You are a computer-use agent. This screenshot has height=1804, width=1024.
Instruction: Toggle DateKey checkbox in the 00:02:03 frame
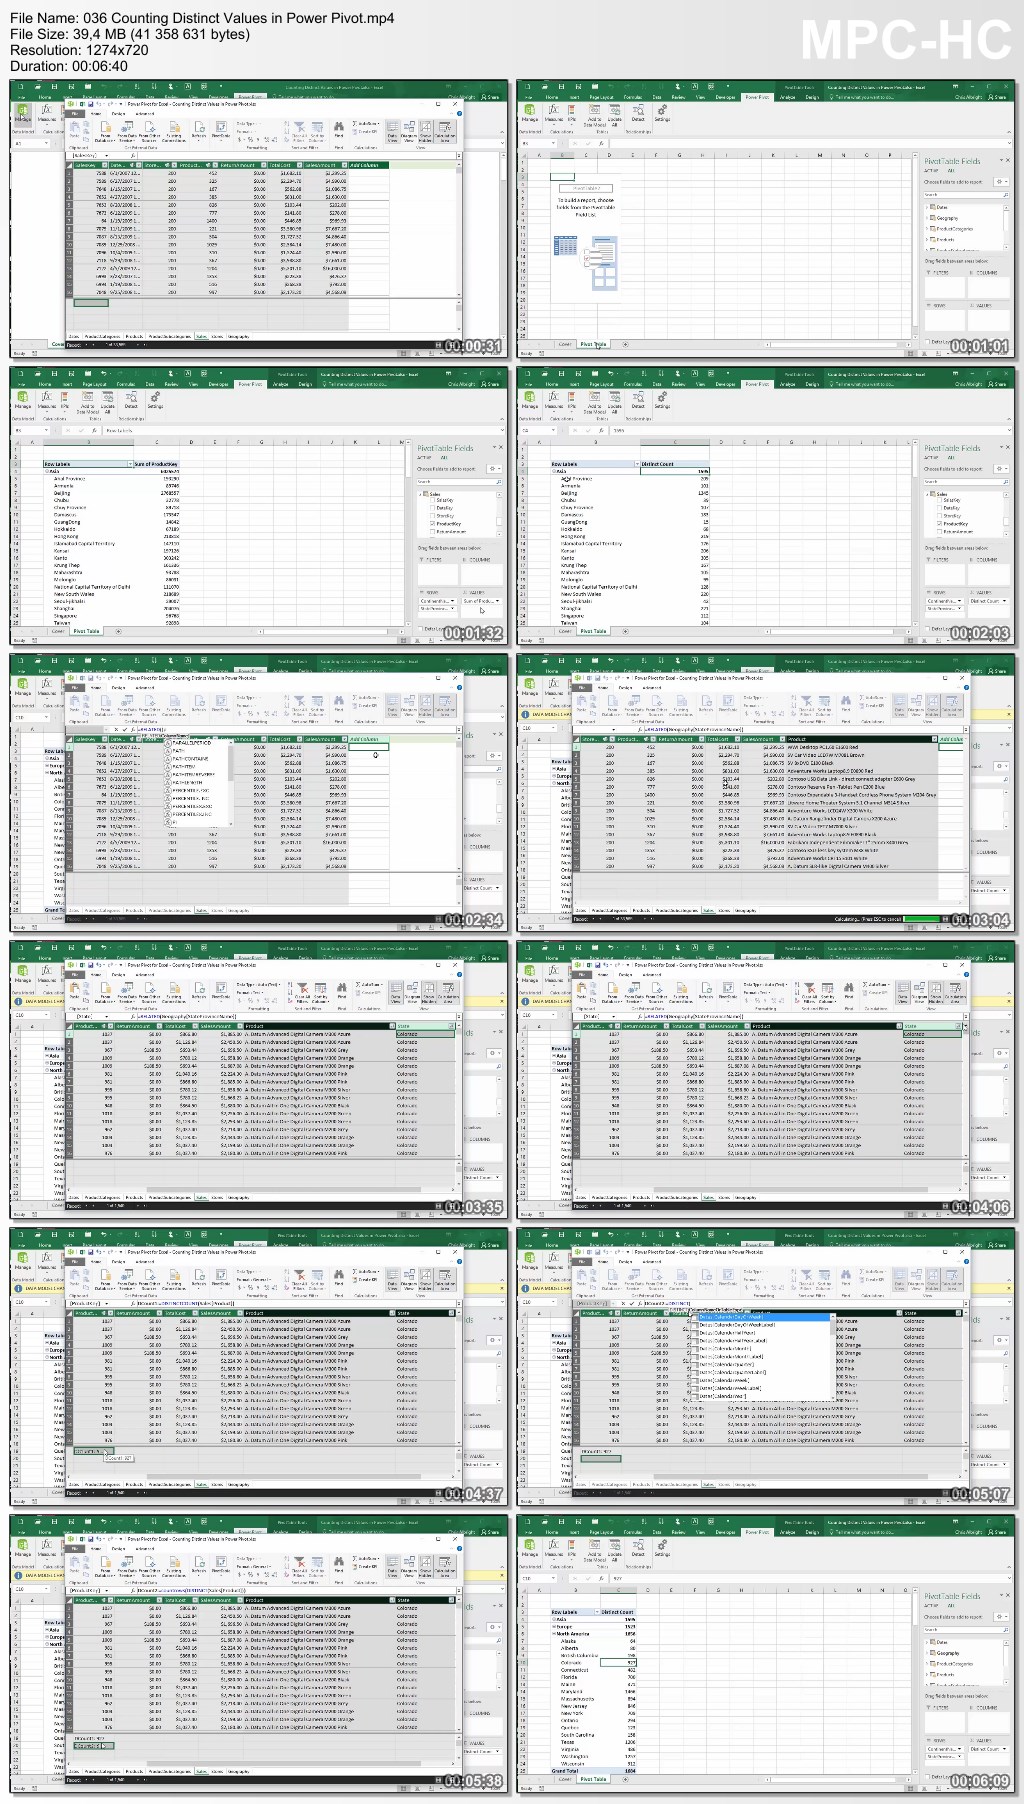(x=939, y=508)
